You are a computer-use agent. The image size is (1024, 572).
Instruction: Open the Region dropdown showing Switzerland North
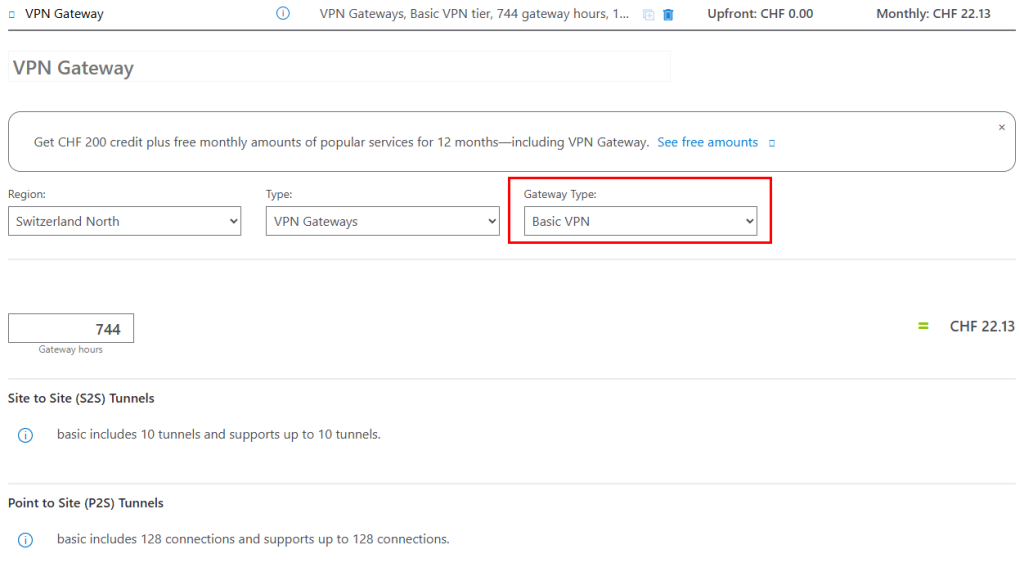125,221
